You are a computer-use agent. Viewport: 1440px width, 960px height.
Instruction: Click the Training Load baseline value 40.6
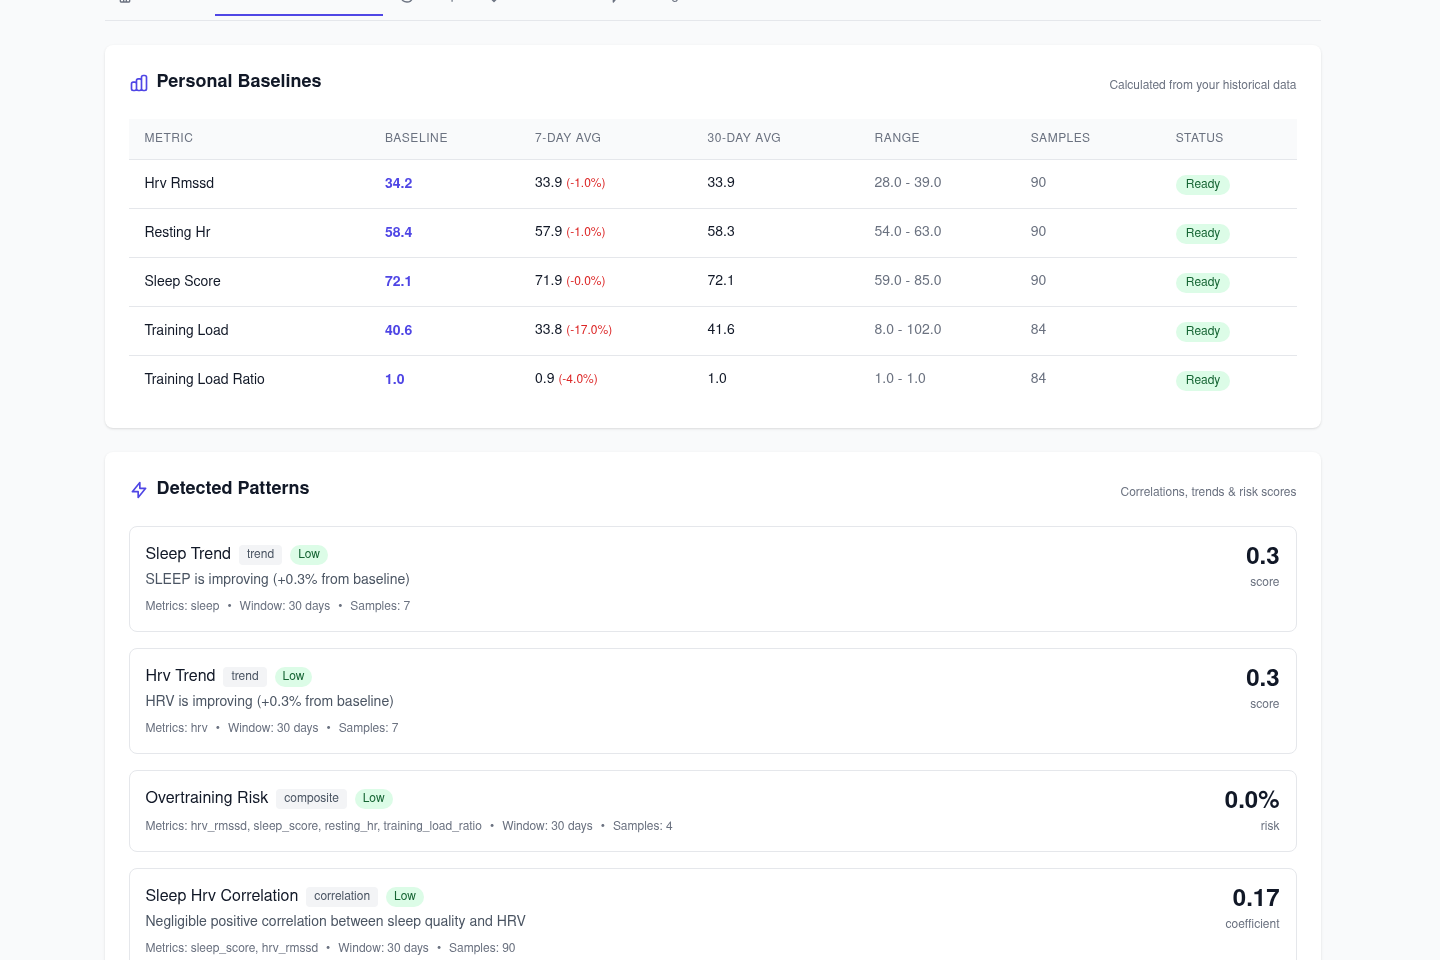398,330
